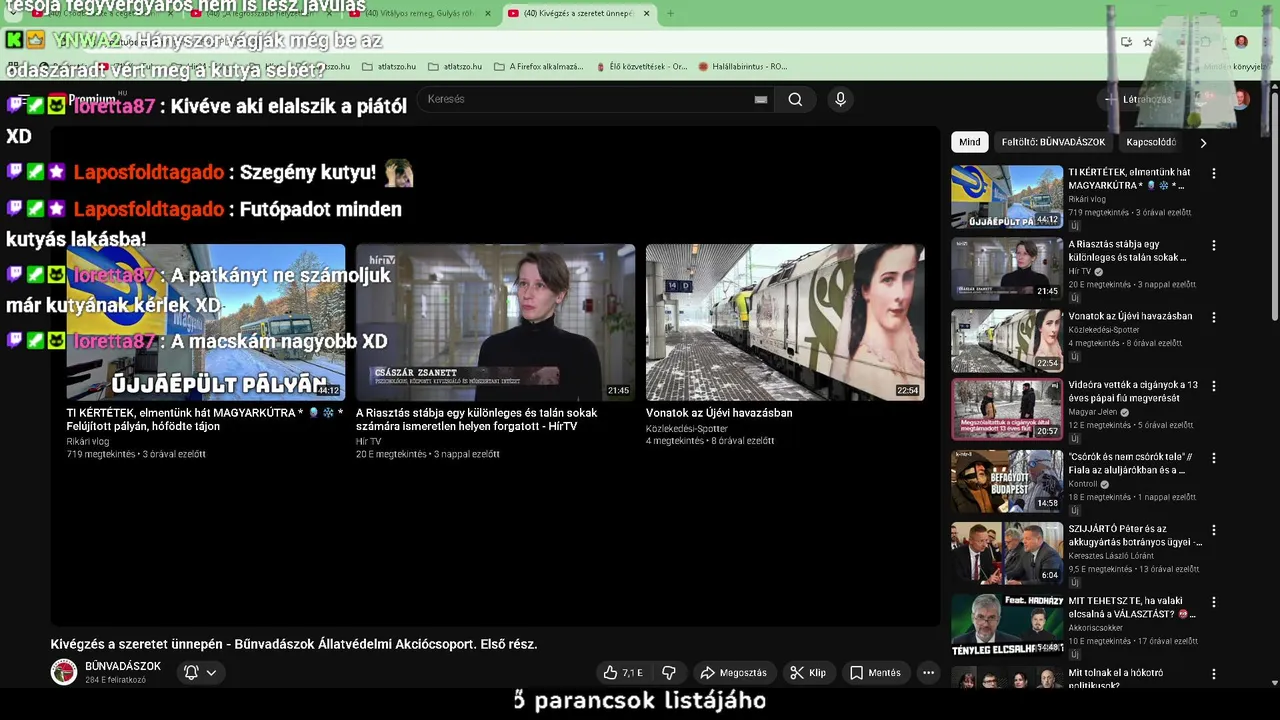Open MIT TEHETSZ TE, ha valaki title
Image resolution: width=1280 pixels, height=720 pixels.
[1132, 607]
